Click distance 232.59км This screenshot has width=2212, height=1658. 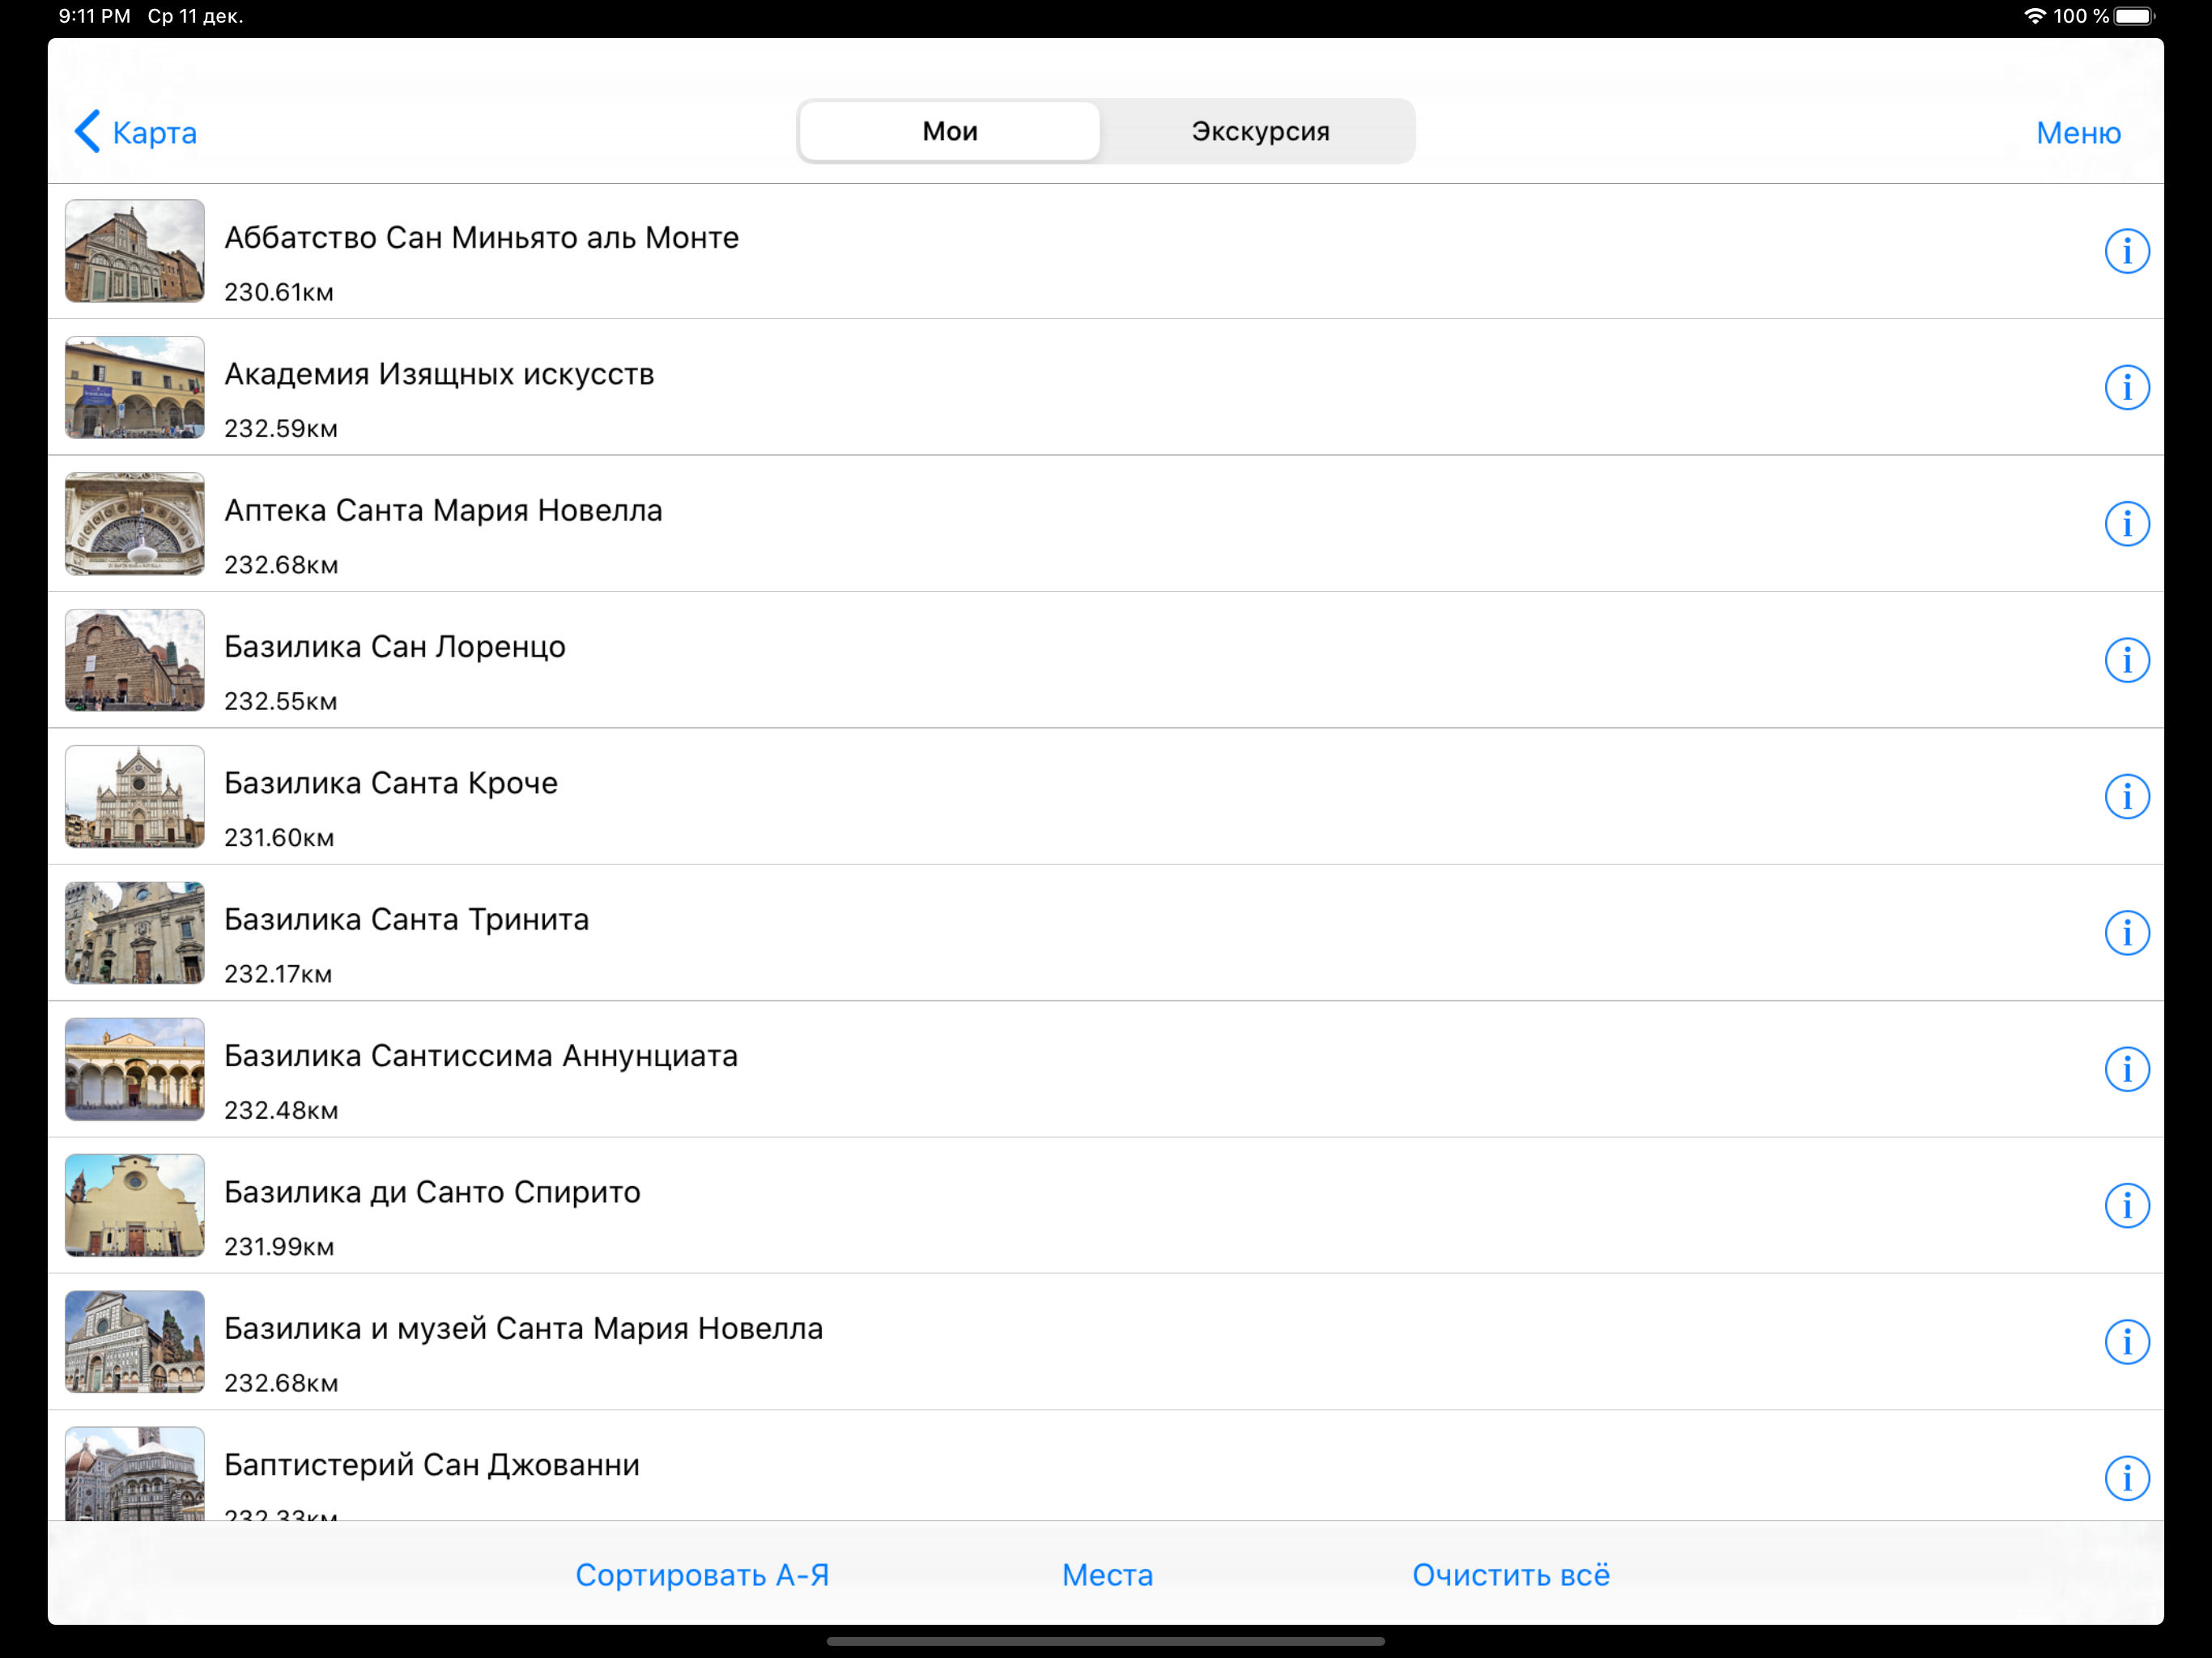point(281,429)
